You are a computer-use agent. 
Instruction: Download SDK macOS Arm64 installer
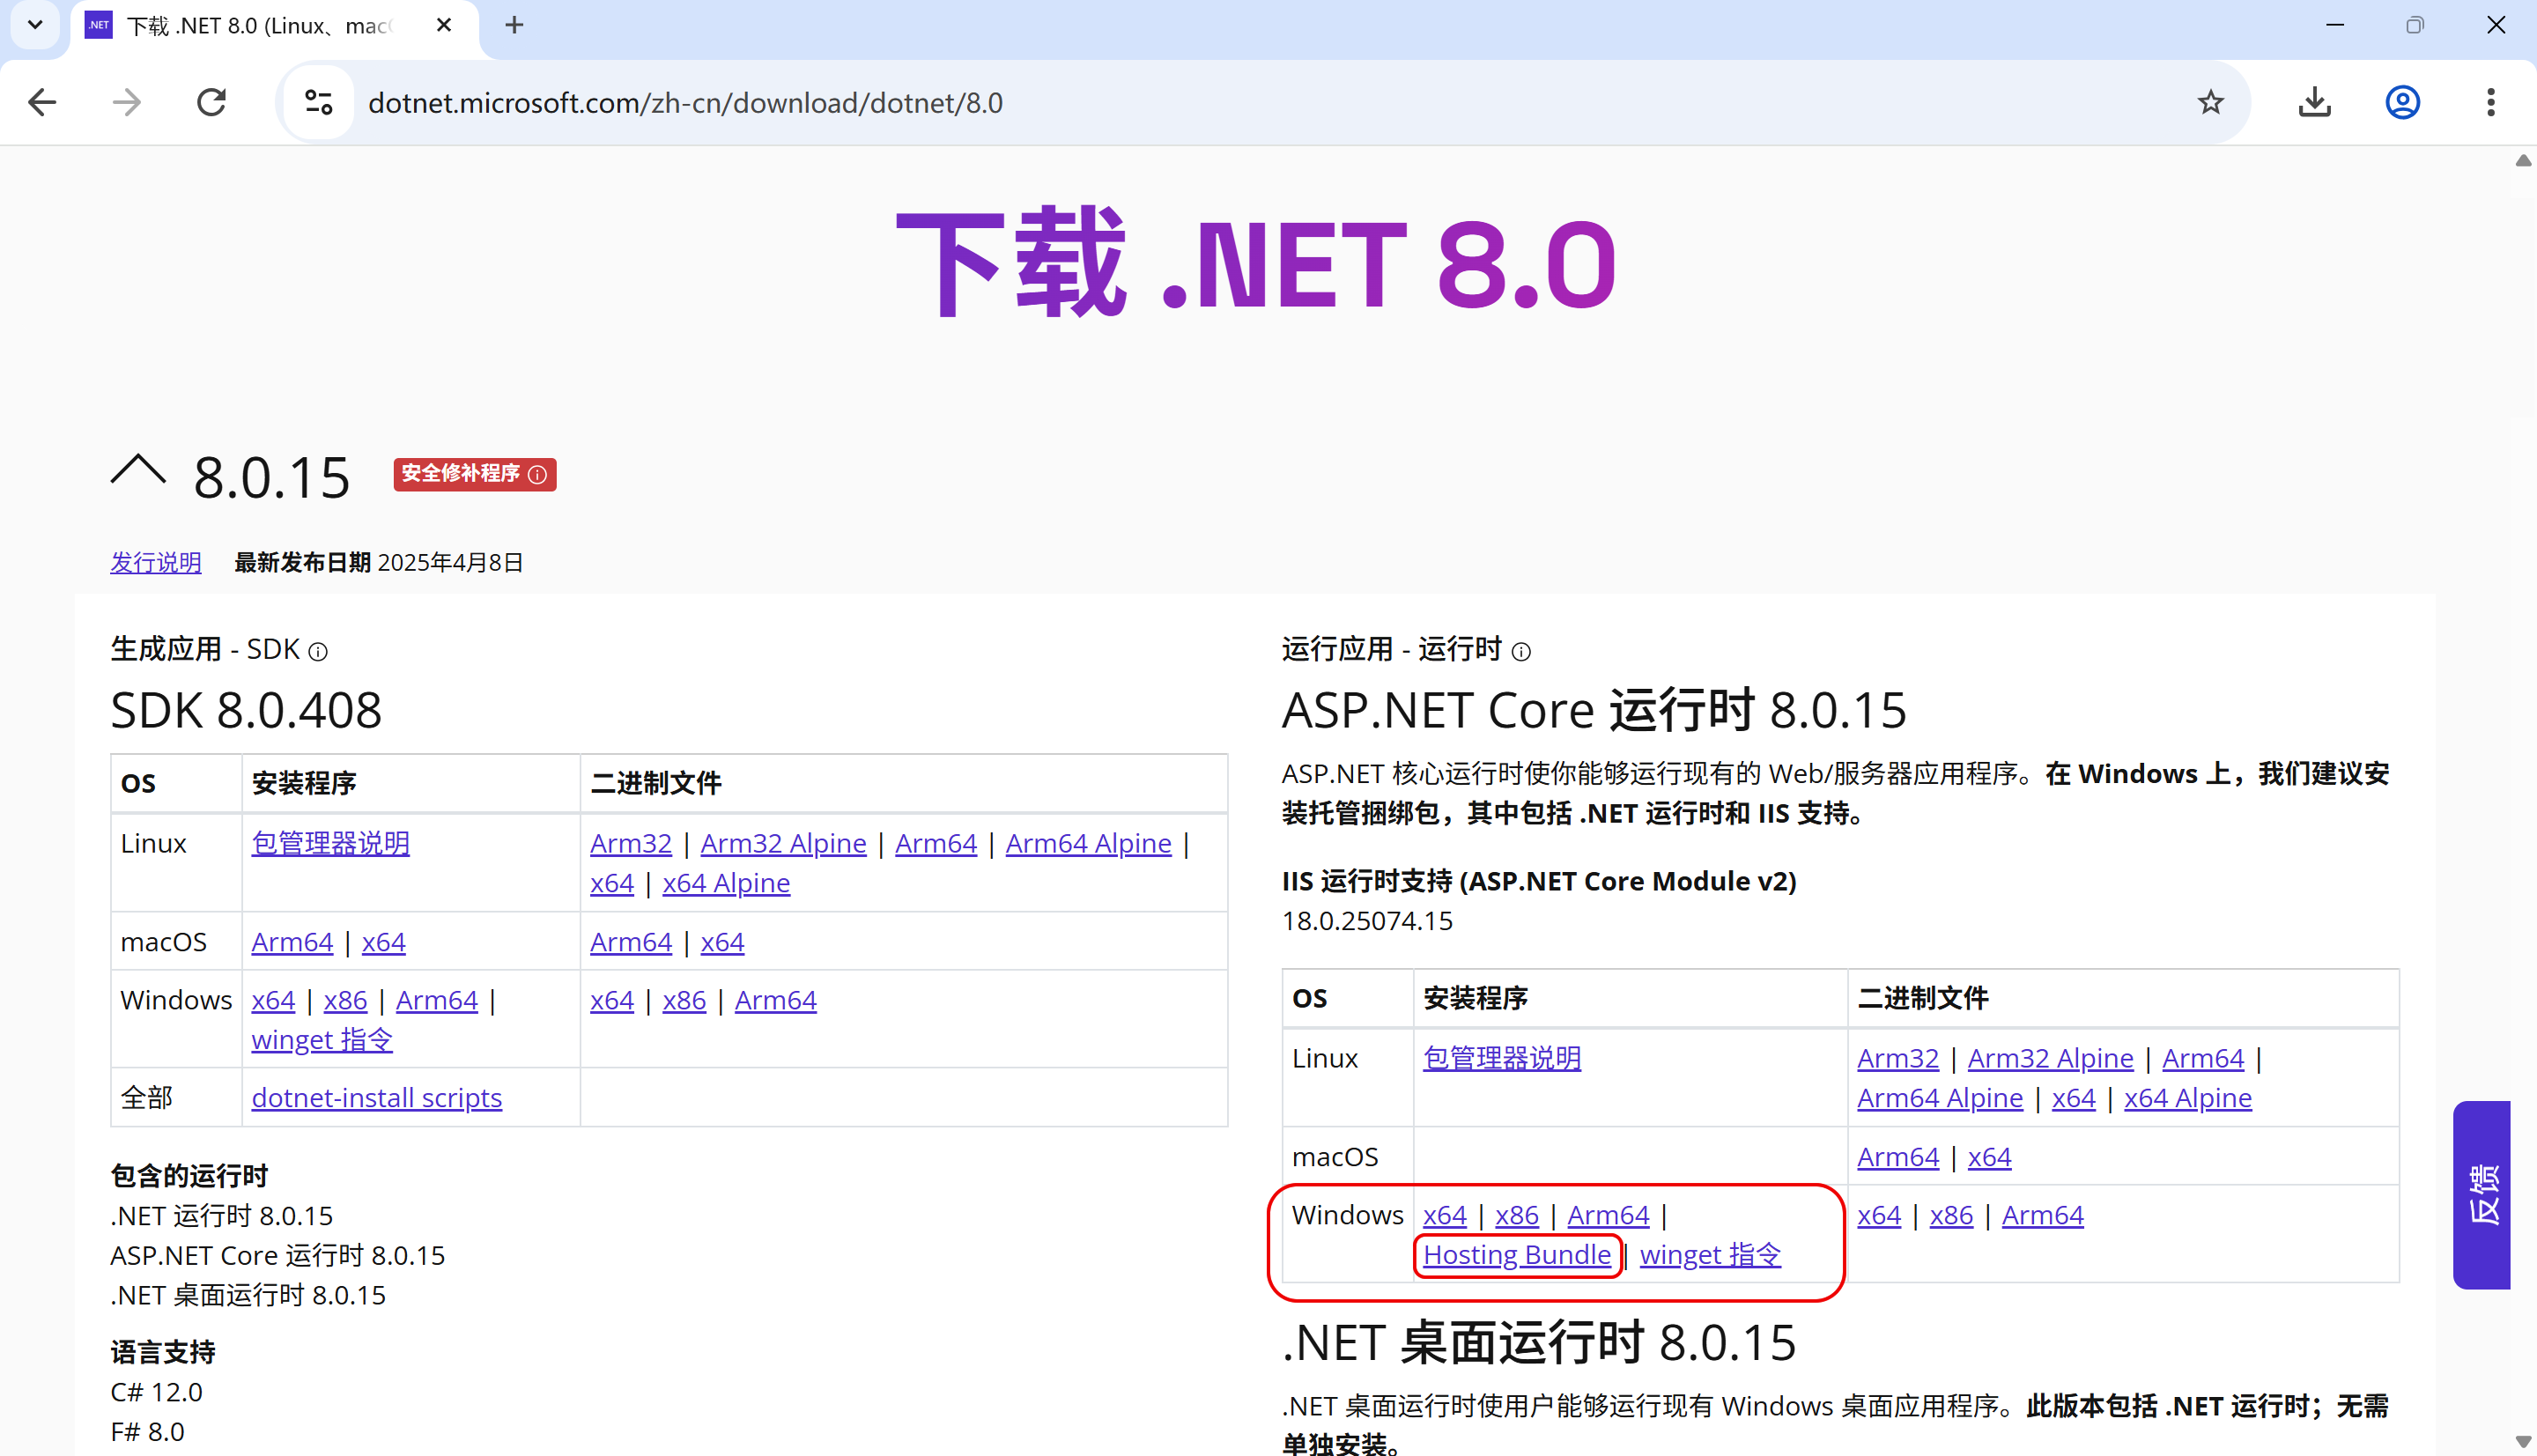tap(292, 942)
